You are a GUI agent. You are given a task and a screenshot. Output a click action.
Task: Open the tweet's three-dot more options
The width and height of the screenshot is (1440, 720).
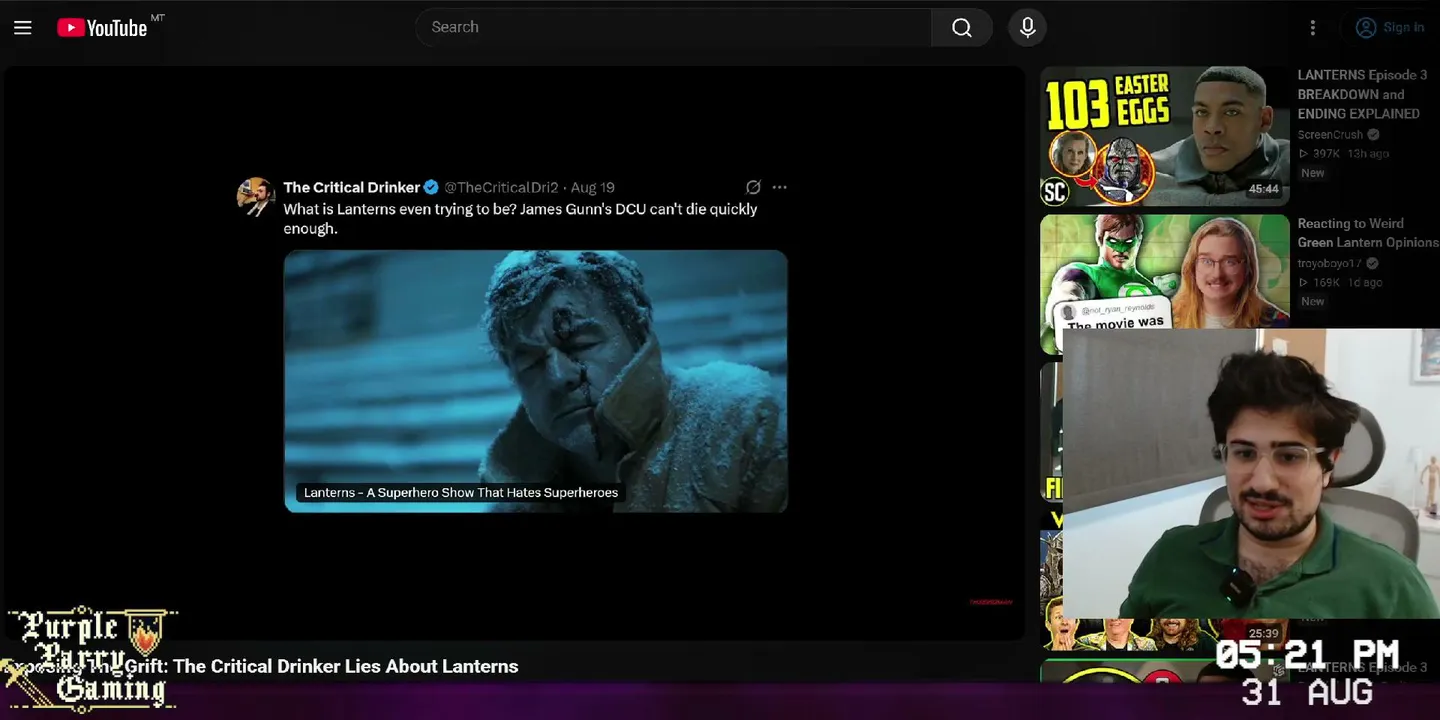point(780,187)
